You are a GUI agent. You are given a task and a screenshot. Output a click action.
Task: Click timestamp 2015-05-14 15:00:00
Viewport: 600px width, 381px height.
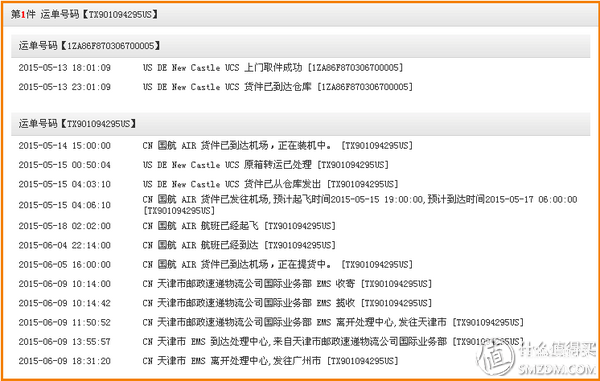click(x=65, y=146)
